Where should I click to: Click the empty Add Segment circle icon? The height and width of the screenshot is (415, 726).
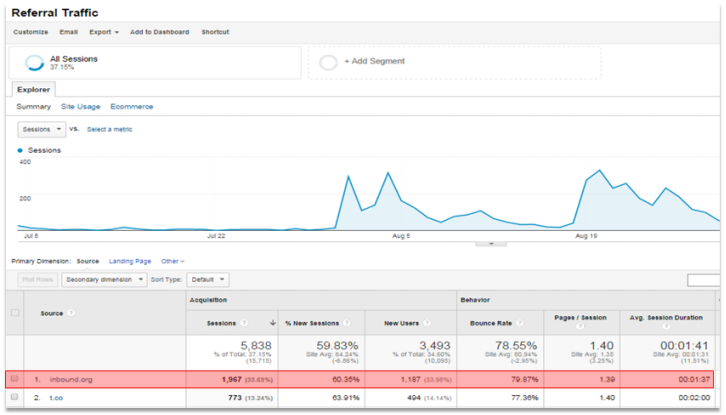coord(329,62)
